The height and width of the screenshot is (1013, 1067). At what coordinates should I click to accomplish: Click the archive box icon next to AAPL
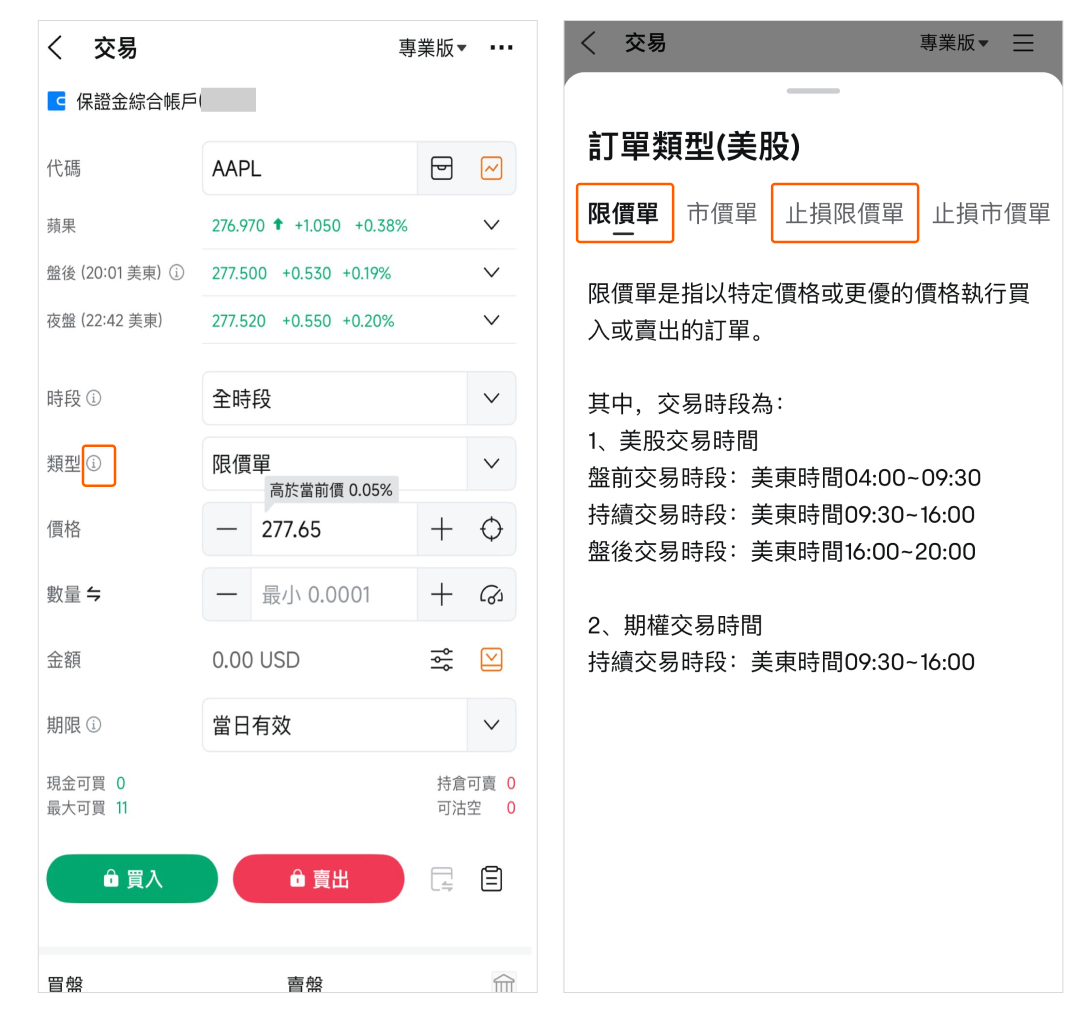tap(441, 168)
